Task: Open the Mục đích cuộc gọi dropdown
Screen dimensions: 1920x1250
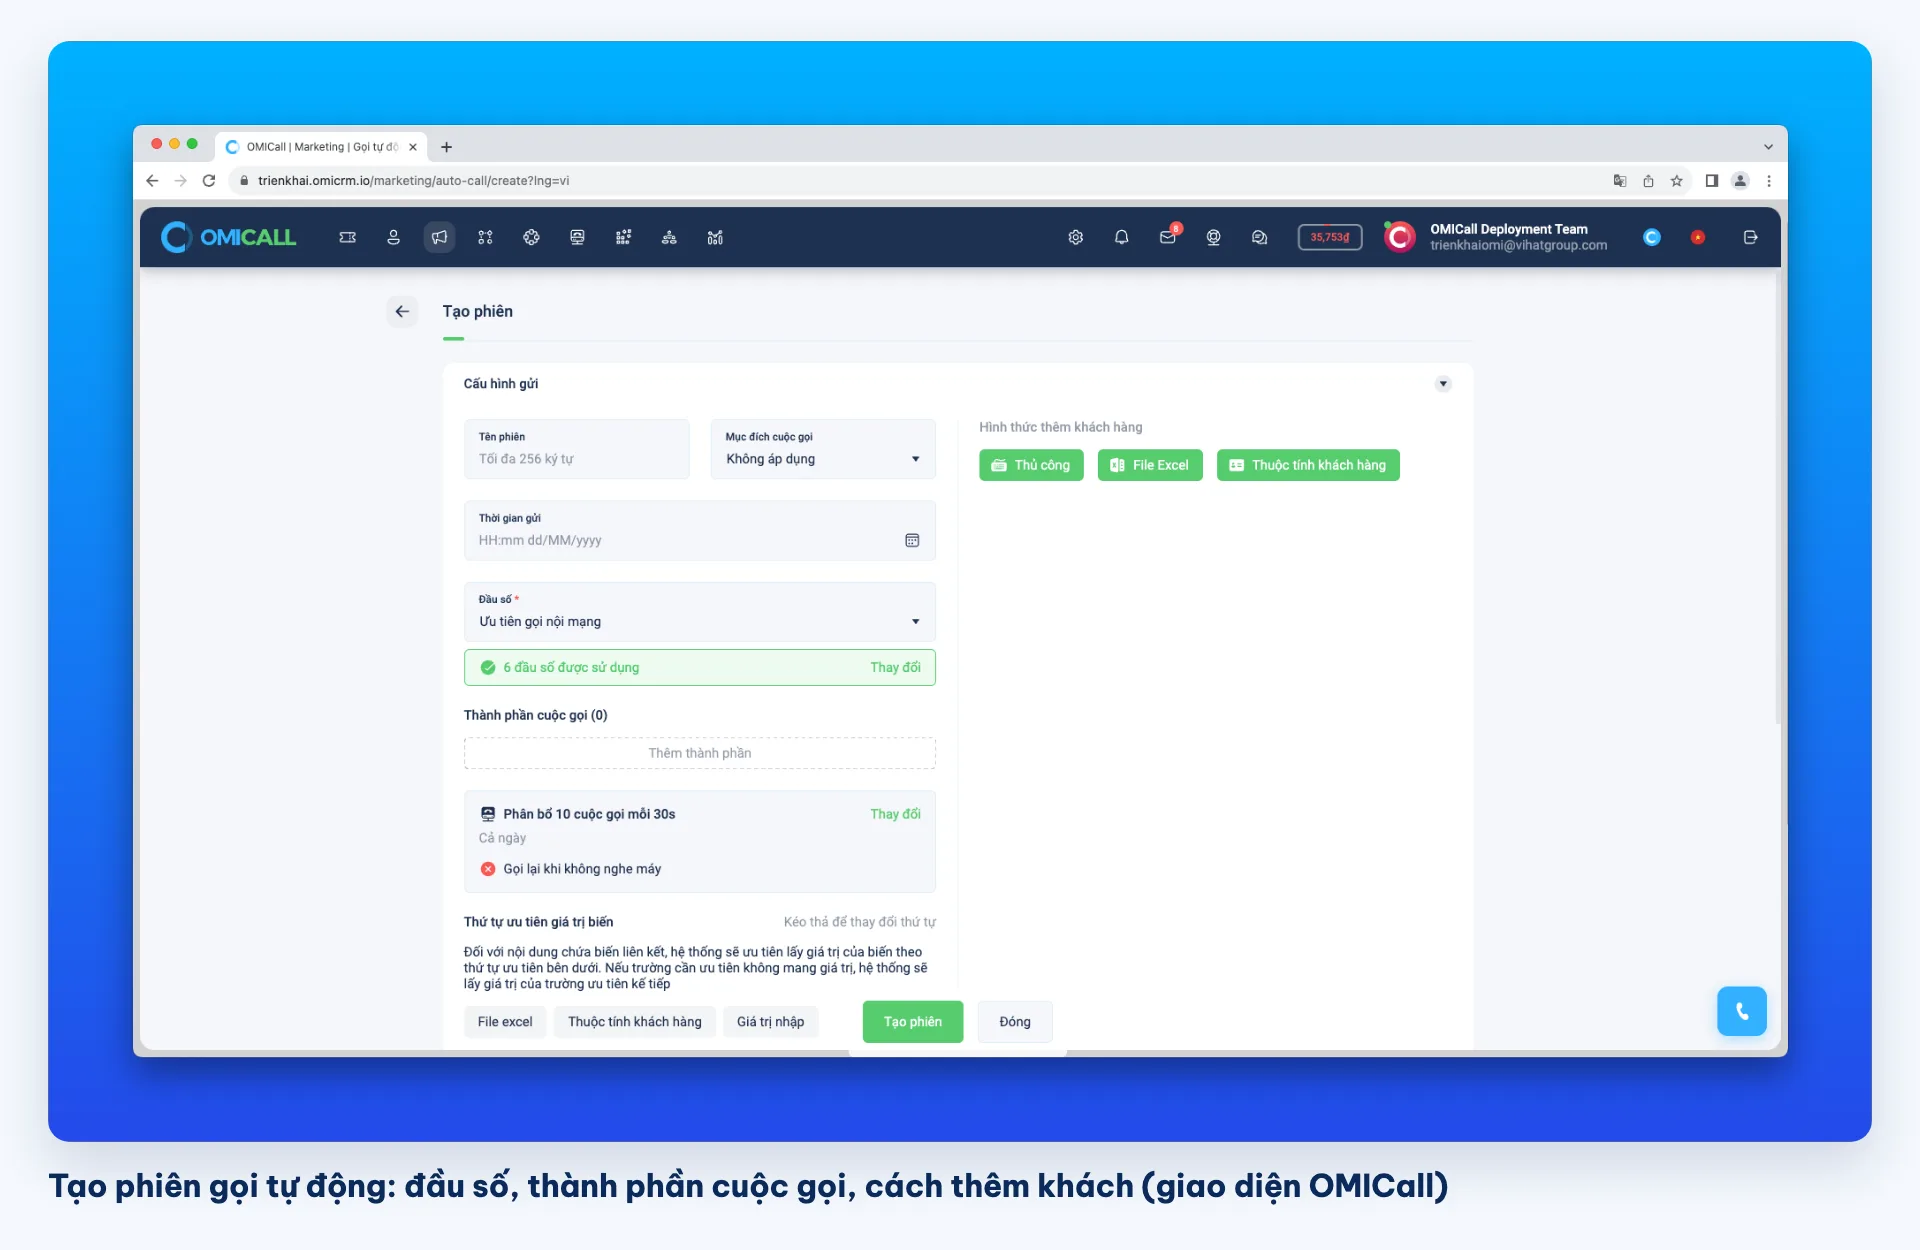Action: [x=822, y=449]
